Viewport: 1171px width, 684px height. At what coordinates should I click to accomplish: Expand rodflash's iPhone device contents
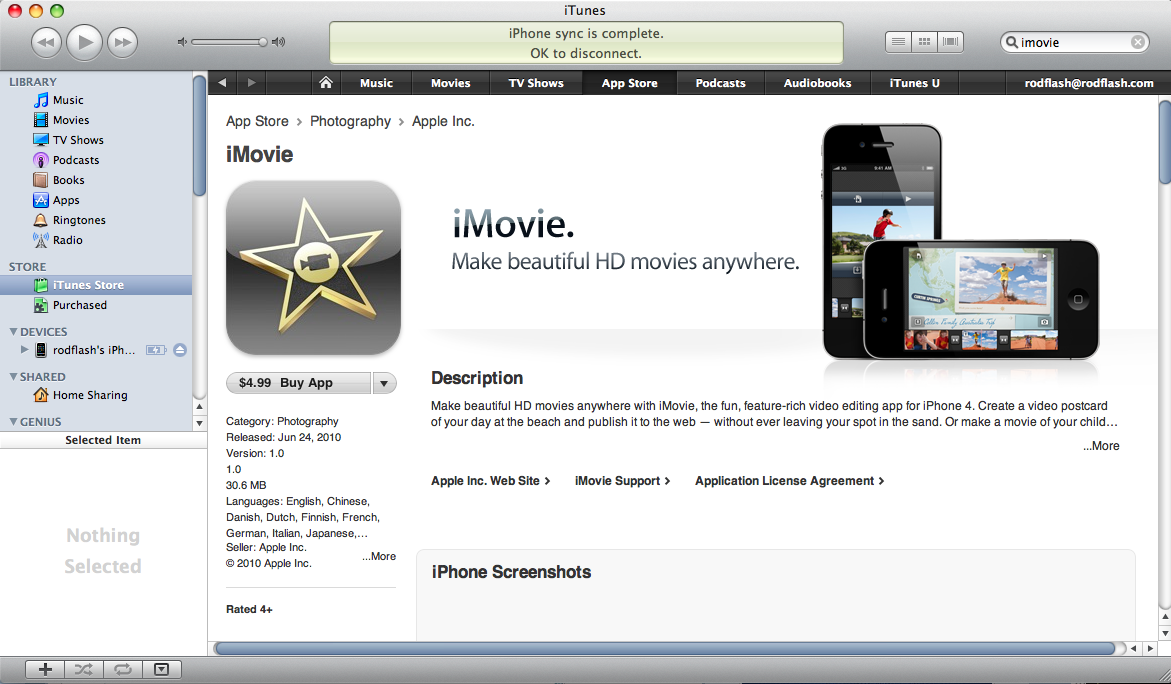click(x=25, y=349)
